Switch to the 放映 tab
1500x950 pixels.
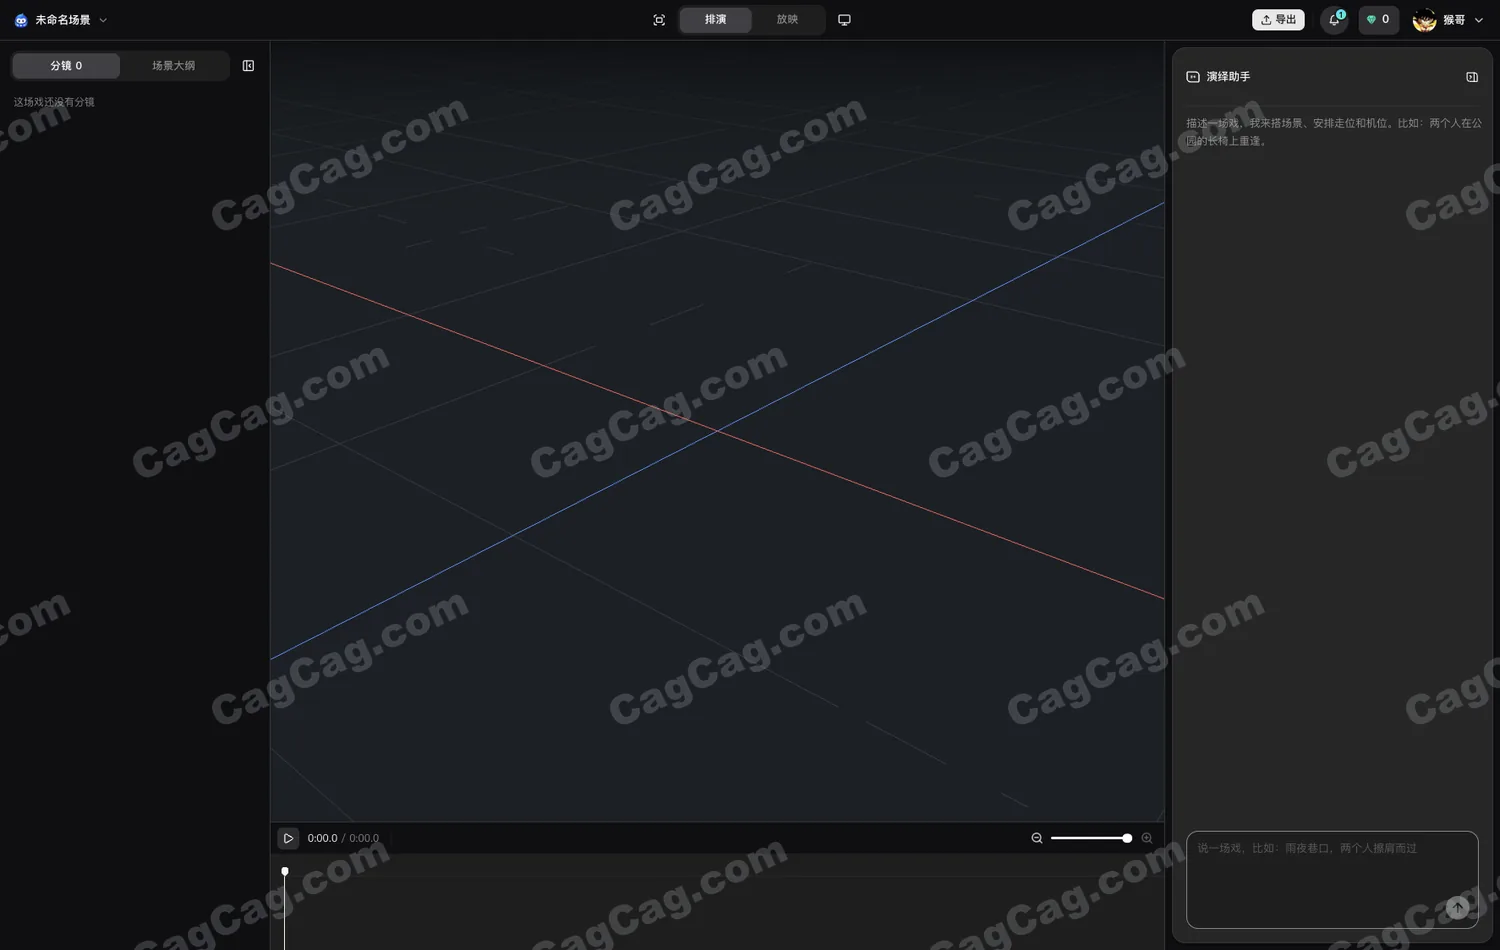tap(788, 20)
